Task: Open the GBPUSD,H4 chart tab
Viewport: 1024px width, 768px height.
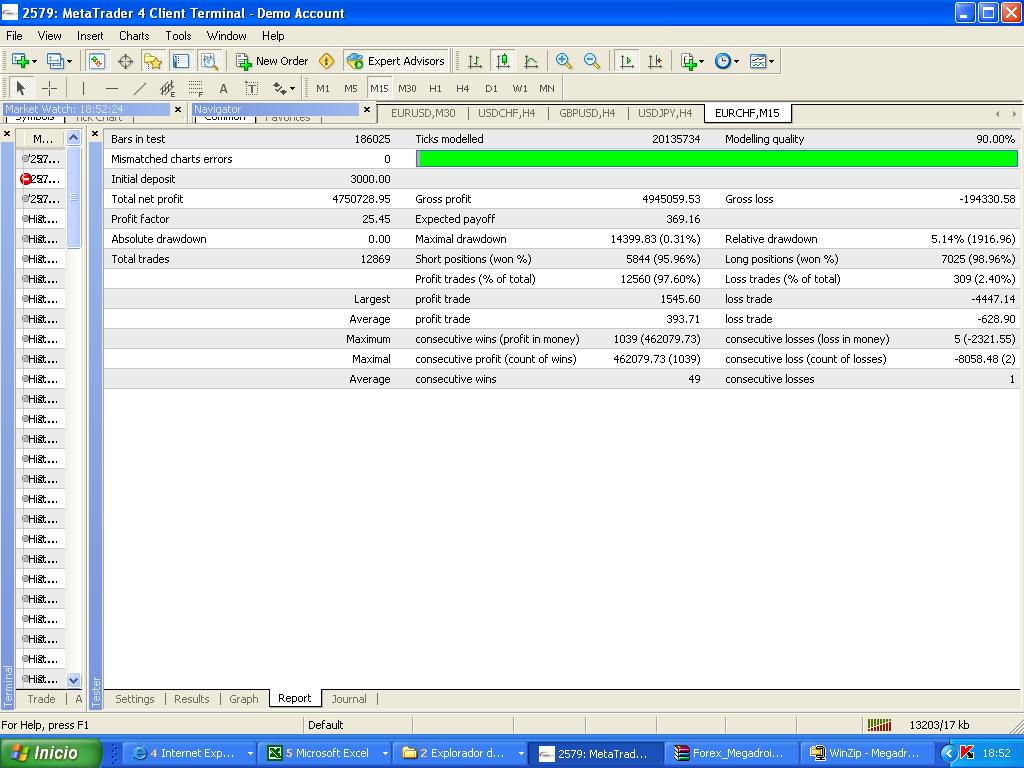Action: click(587, 113)
